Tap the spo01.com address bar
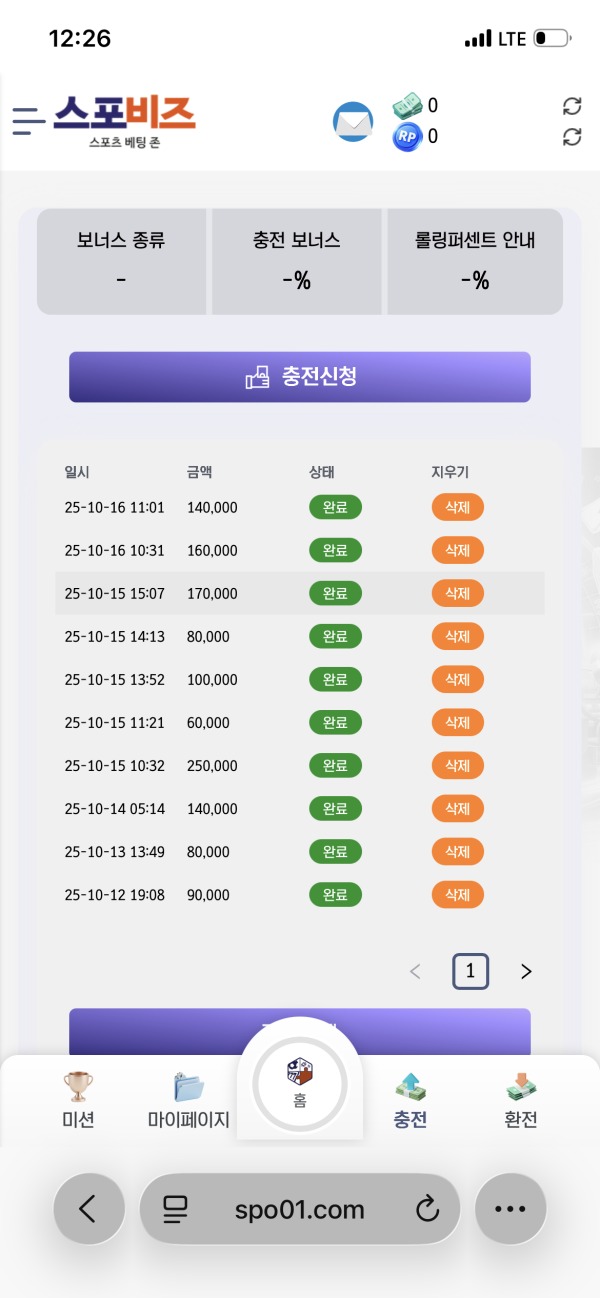Image resolution: width=600 pixels, height=1298 pixels. tap(300, 1209)
